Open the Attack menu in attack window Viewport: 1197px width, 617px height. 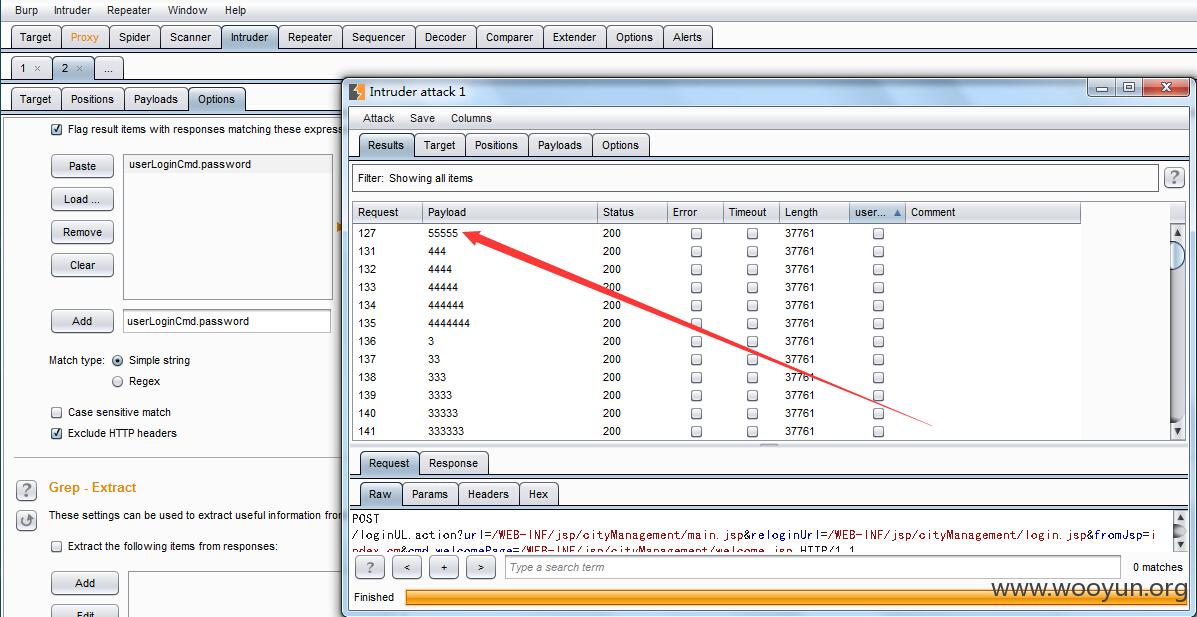pos(379,118)
